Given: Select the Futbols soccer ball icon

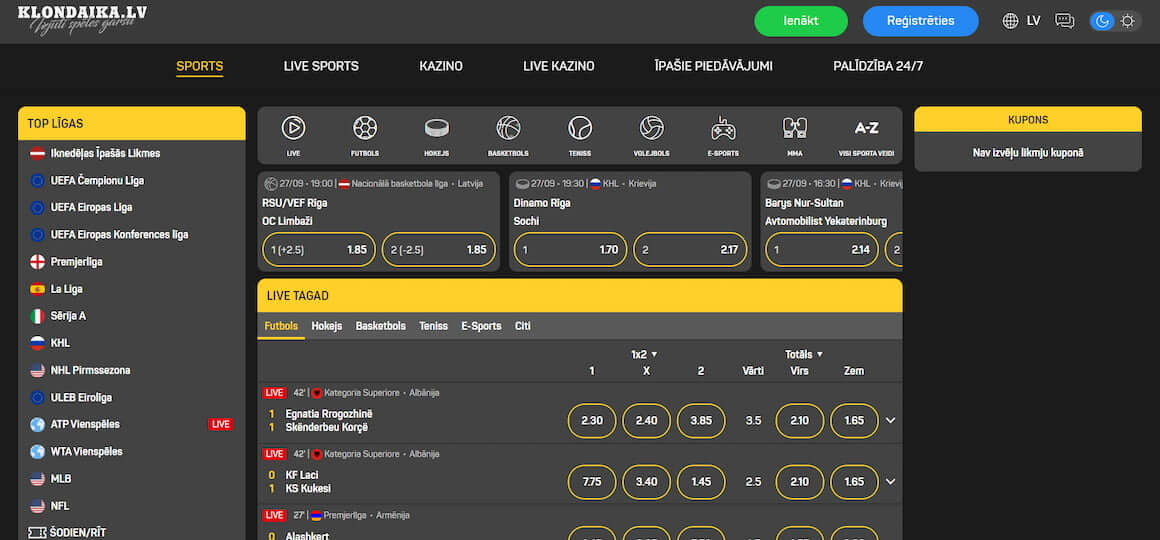Looking at the screenshot, I should pos(365,128).
